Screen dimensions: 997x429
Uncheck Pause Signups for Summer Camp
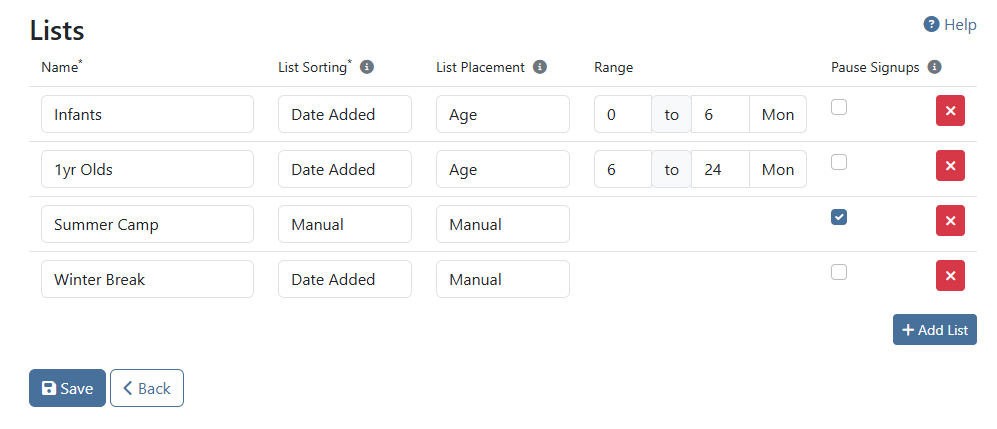click(x=839, y=217)
